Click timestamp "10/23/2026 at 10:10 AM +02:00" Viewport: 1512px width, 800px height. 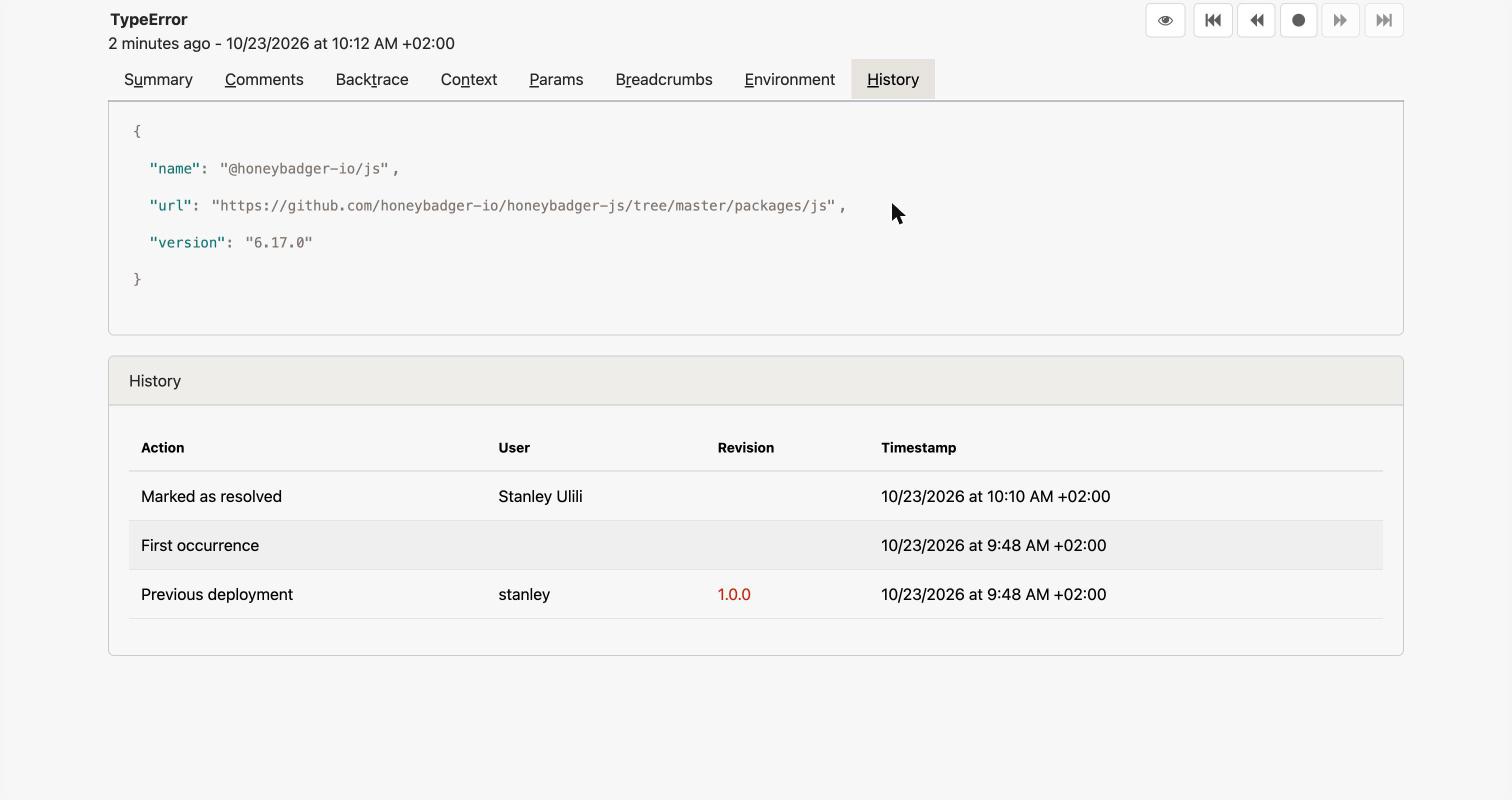click(995, 496)
